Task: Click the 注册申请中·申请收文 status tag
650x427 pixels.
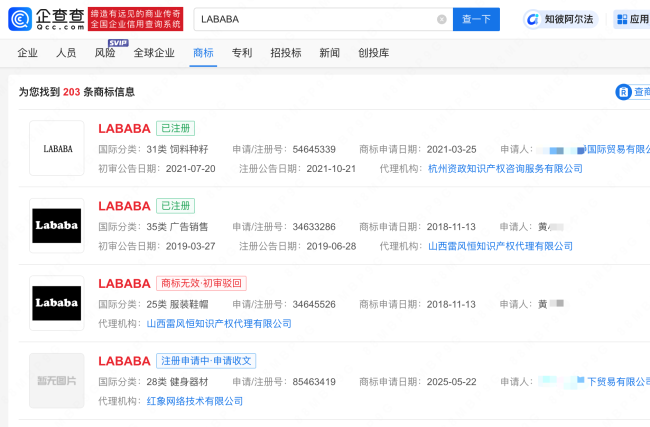Action: pos(206,361)
